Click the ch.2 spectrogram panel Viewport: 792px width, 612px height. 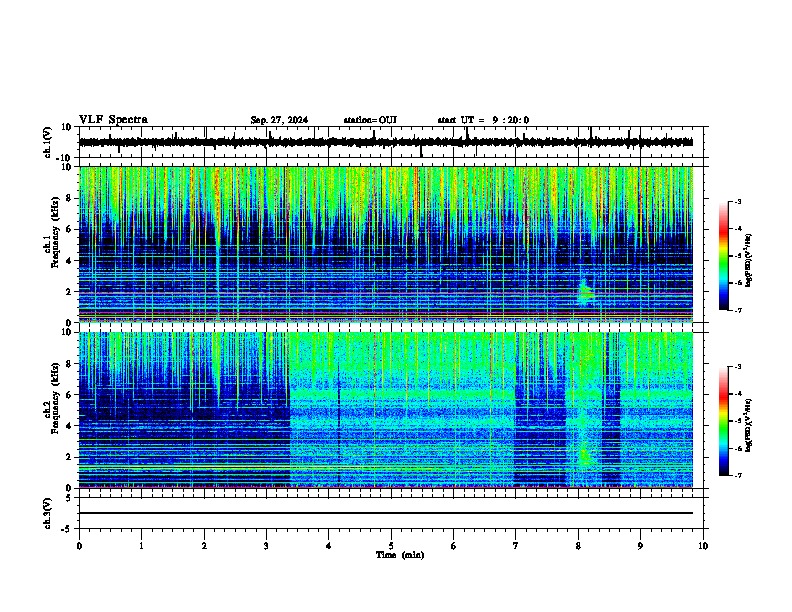[386, 410]
